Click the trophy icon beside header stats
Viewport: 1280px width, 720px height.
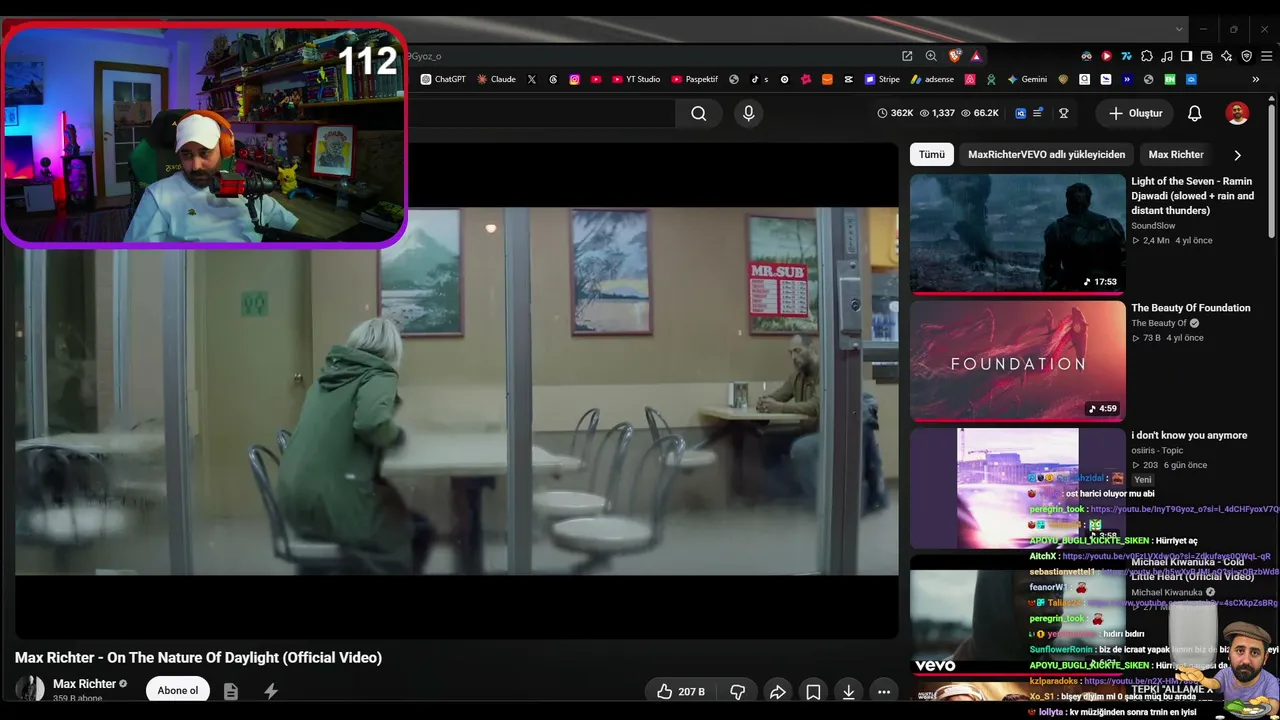(1064, 114)
